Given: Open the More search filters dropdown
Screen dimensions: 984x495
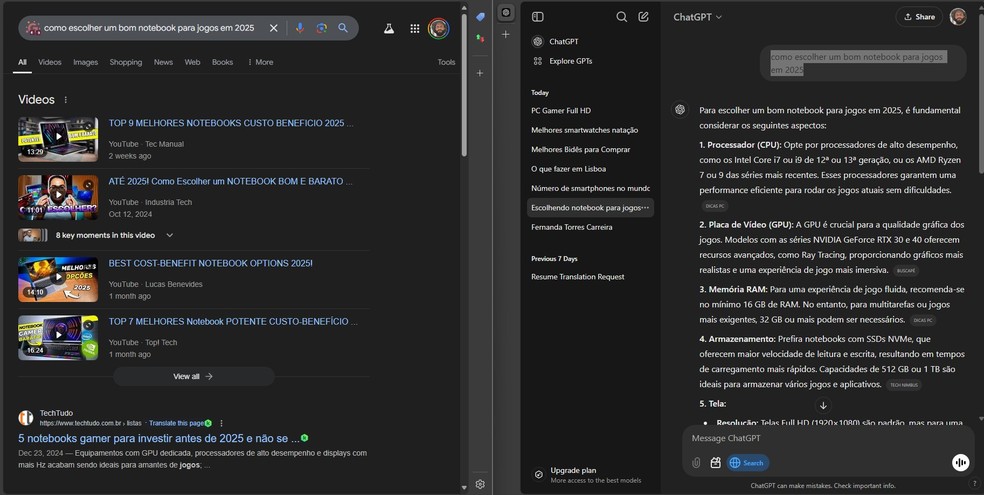Looking at the screenshot, I should click(x=260, y=62).
